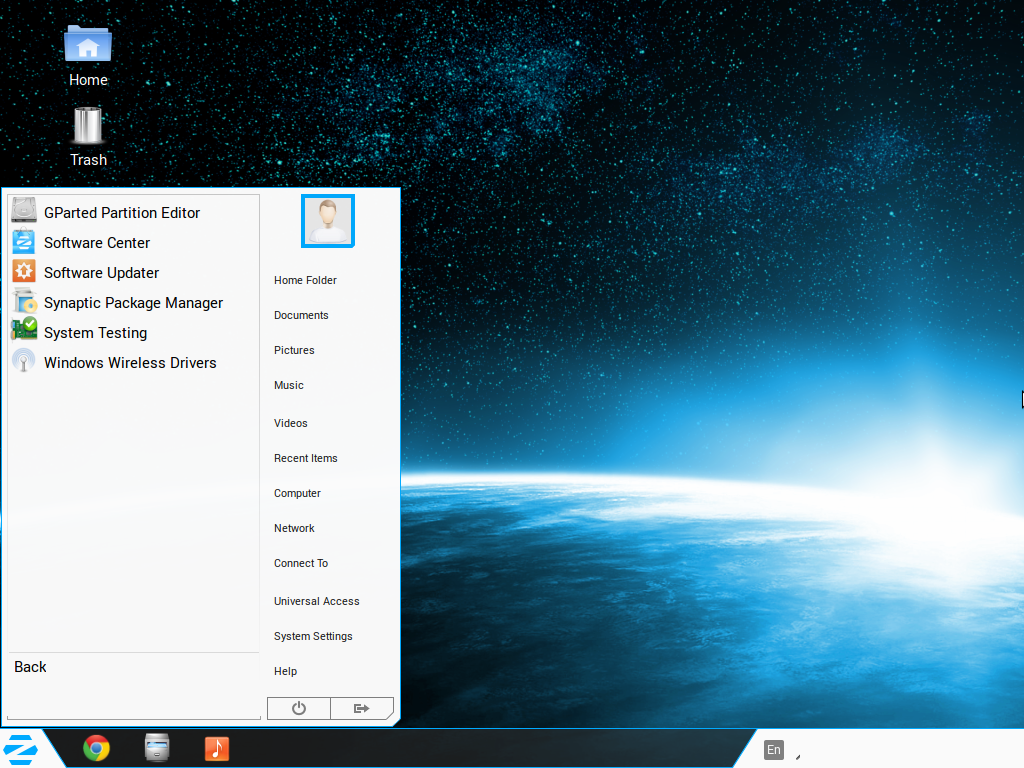The width and height of the screenshot is (1024, 768).
Task: Click the Software Center icon
Action: (24, 241)
